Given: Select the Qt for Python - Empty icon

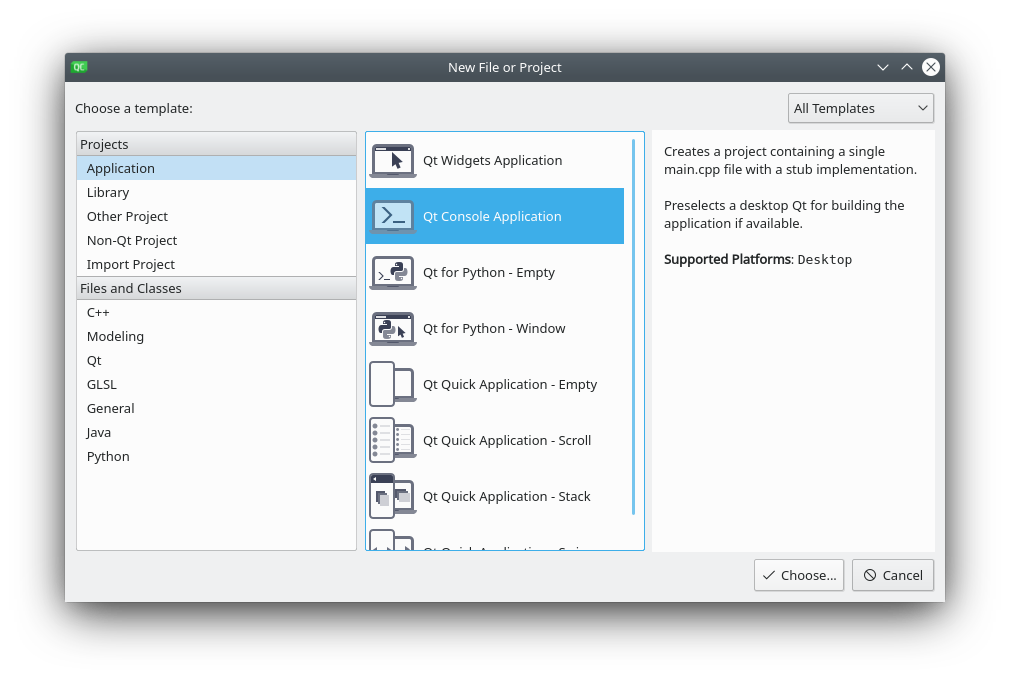Looking at the screenshot, I should click(x=393, y=272).
